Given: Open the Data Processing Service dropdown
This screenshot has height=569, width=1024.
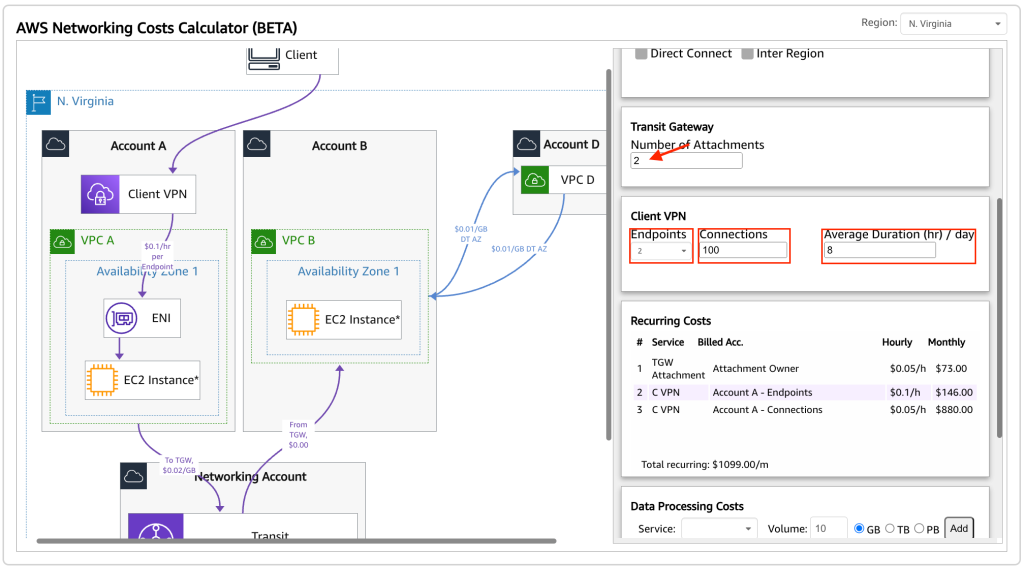Looking at the screenshot, I should point(719,528).
